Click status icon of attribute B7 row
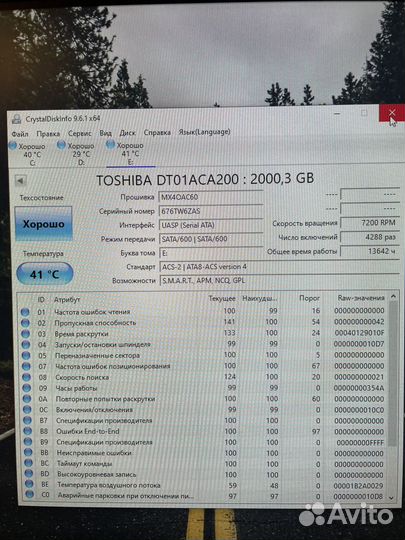The width and height of the screenshot is (405, 540). tap(28, 420)
